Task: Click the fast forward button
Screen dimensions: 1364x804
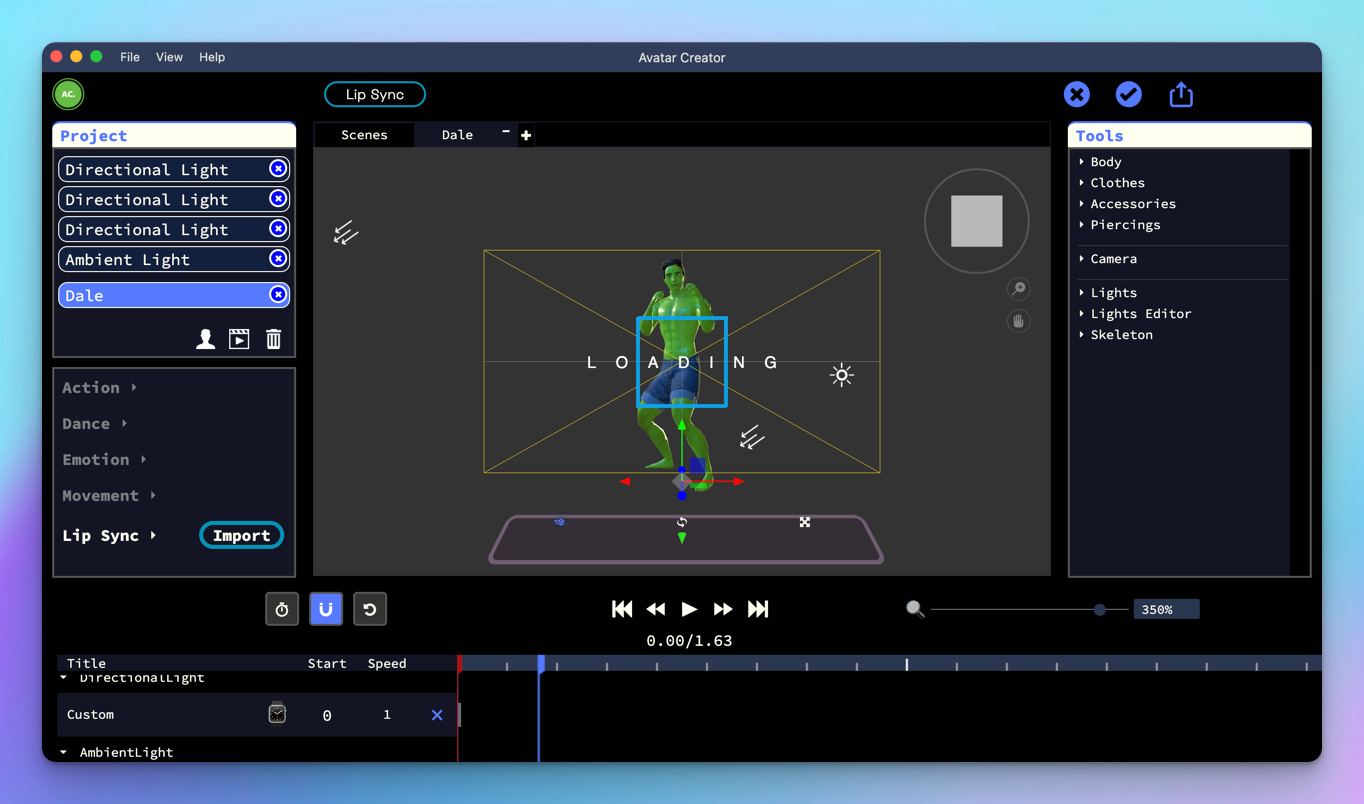Action: pyautogui.click(x=723, y=609)
